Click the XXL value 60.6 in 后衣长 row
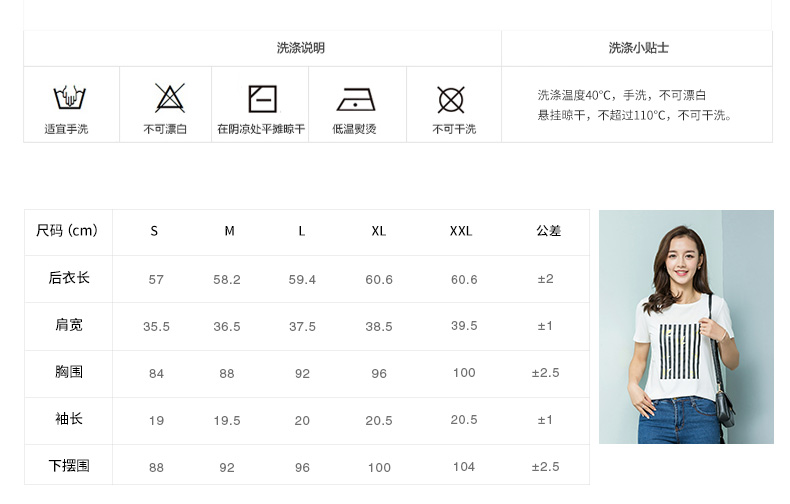Viewport: 790px width, 504px height. pyautogui.click(x=464, y=280)
